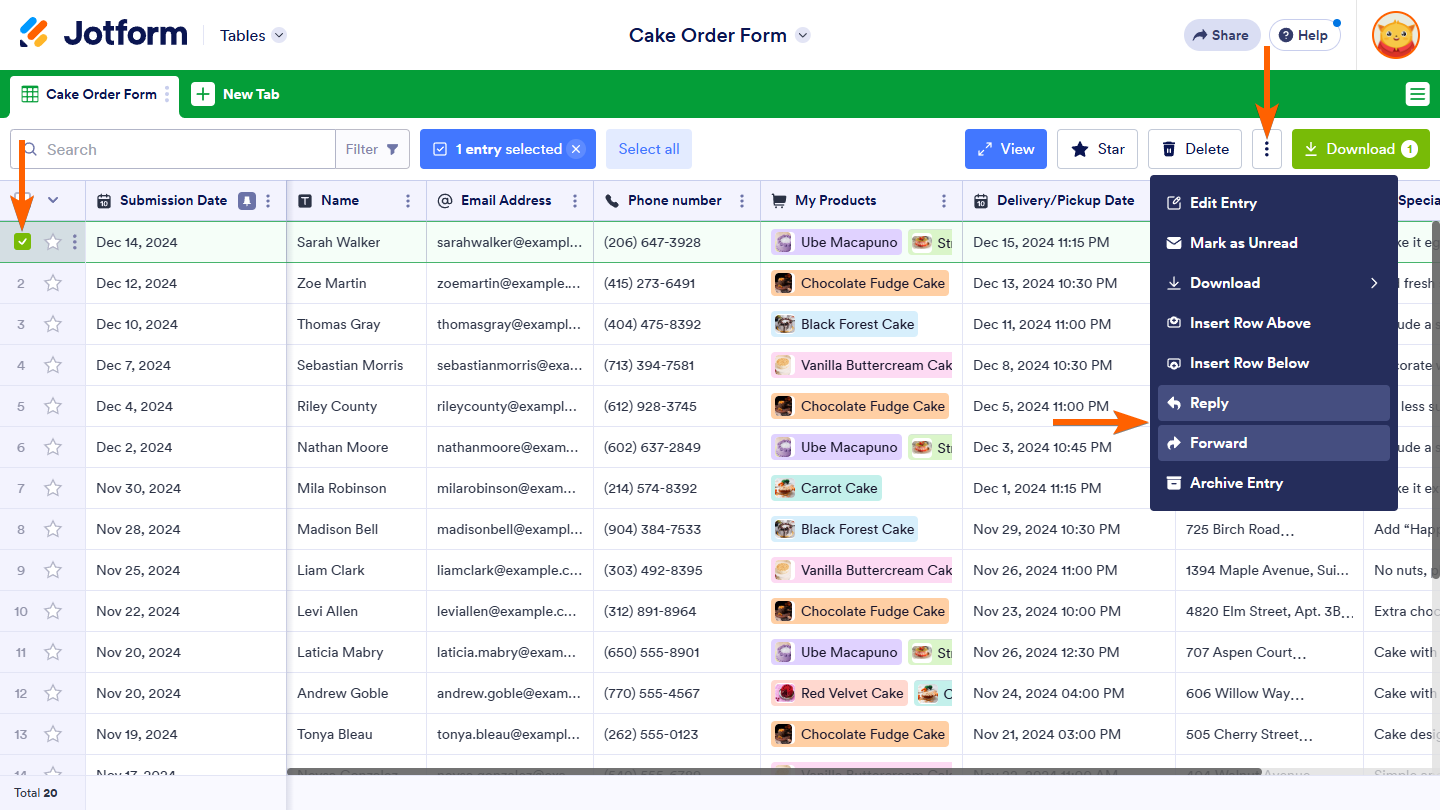
Task: Star the Madison Bell row
Action: pyautogui.click(x=53, y=529)
